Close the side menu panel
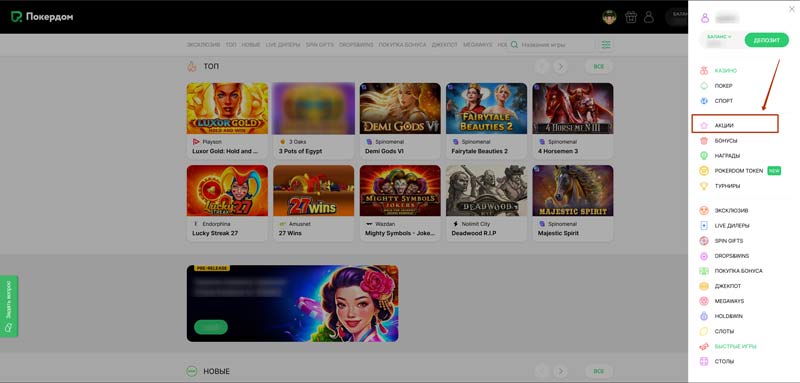 point(792,9)
